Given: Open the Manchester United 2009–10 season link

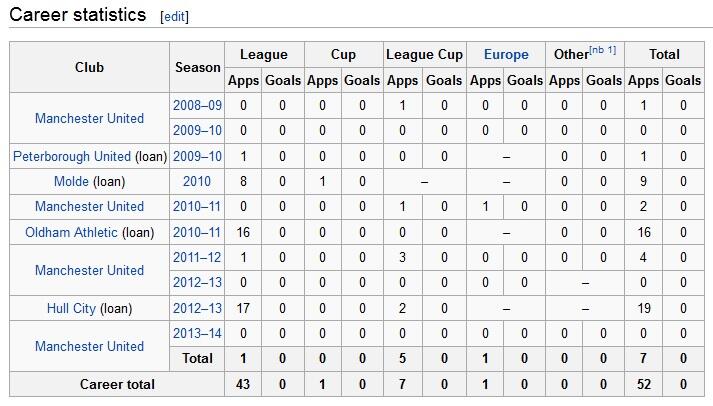Looking at the screenshot, I should (197, 130).
